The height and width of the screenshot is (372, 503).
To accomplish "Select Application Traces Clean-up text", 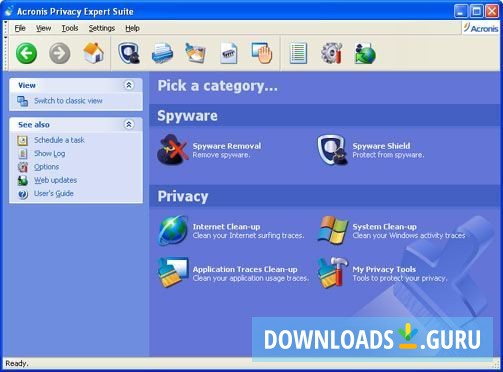I will tap(245, 269).
